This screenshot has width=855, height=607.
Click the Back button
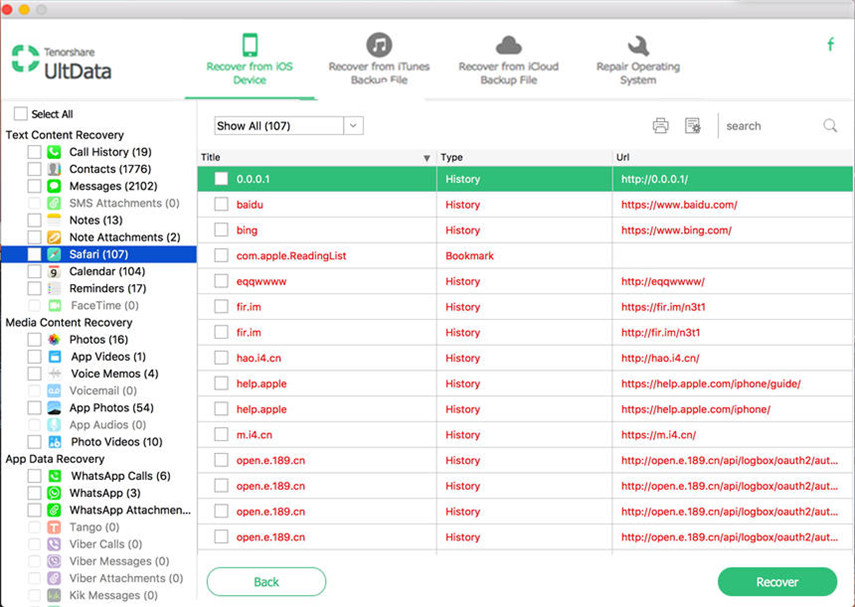pos(266,582)
